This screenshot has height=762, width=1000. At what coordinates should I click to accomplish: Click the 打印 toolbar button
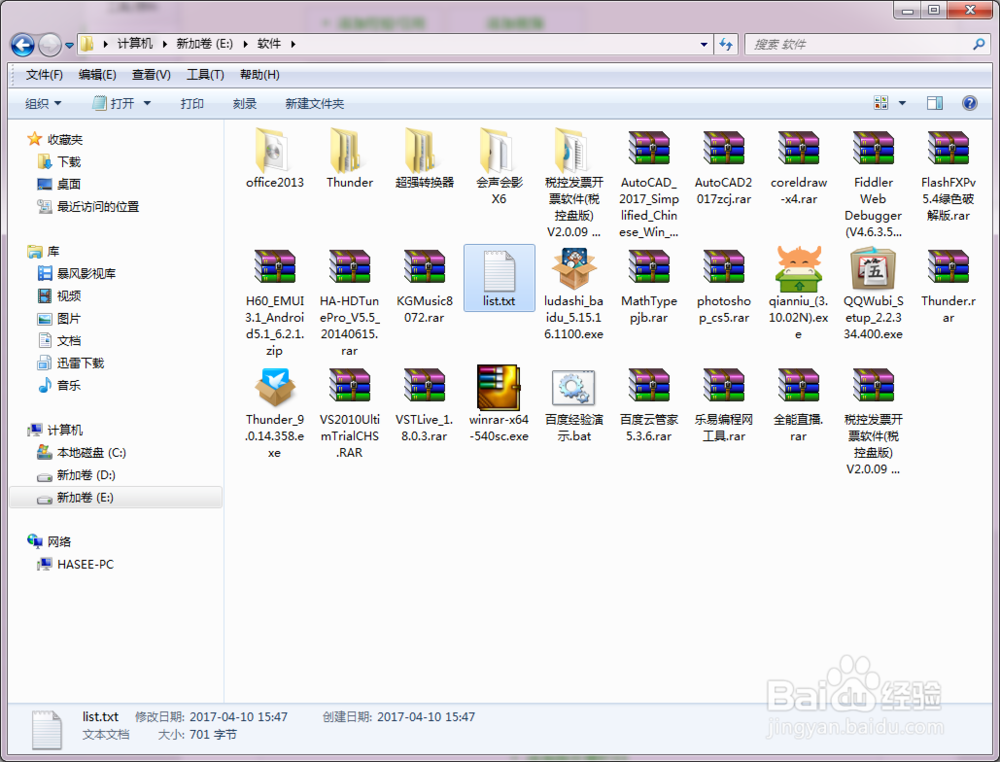(192, 103)
